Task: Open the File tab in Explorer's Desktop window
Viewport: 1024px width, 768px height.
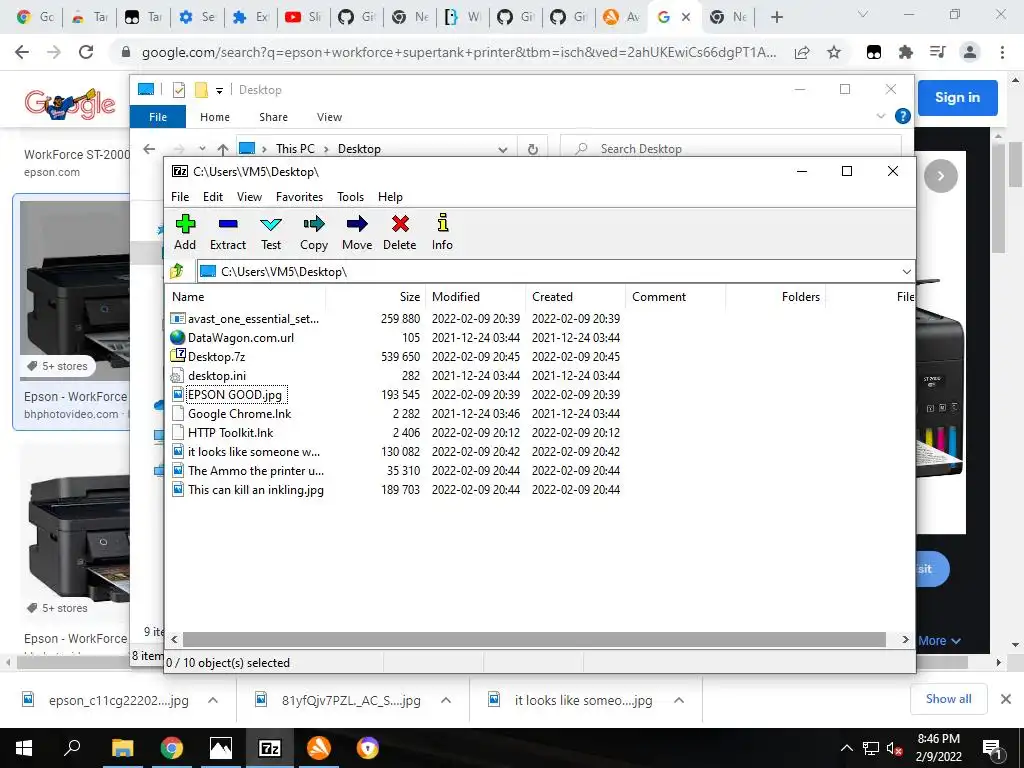Action: (x=158, y=117)
